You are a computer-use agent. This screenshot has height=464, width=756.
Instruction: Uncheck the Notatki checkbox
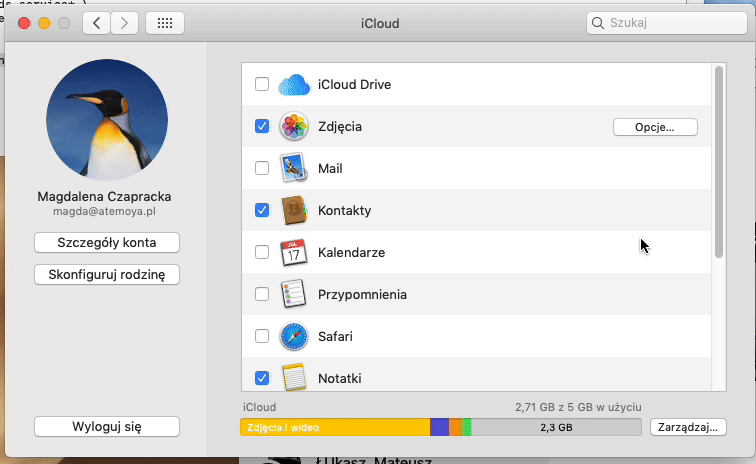(262, 378)
